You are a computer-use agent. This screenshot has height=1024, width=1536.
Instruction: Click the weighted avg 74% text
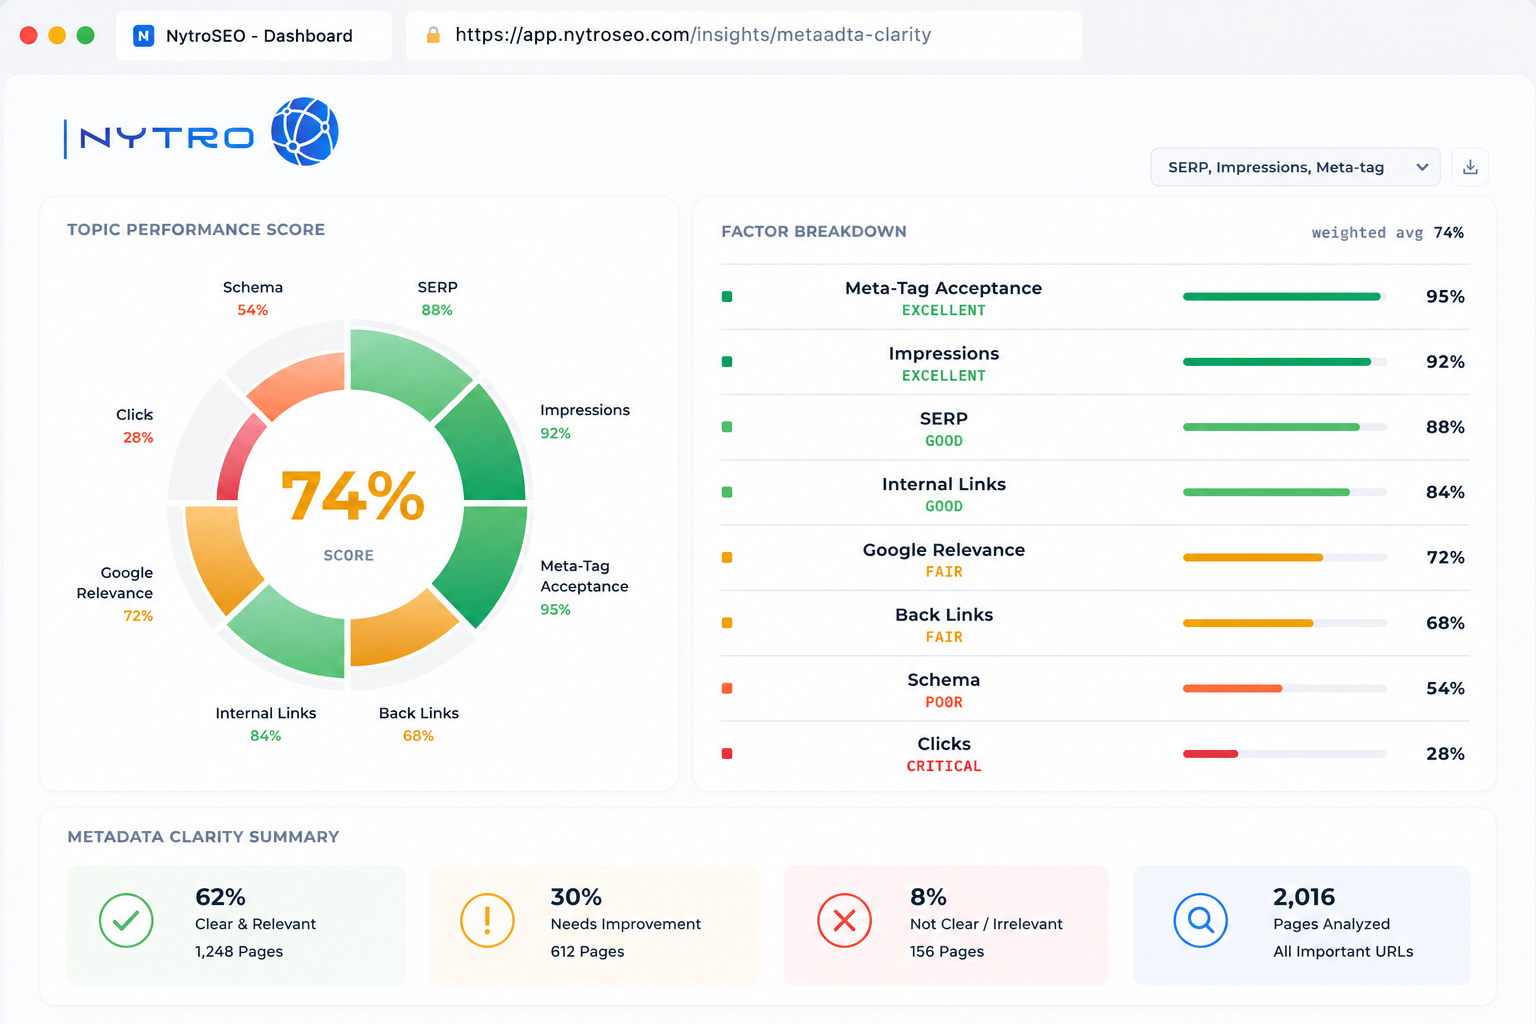(x=1387, y=233)
